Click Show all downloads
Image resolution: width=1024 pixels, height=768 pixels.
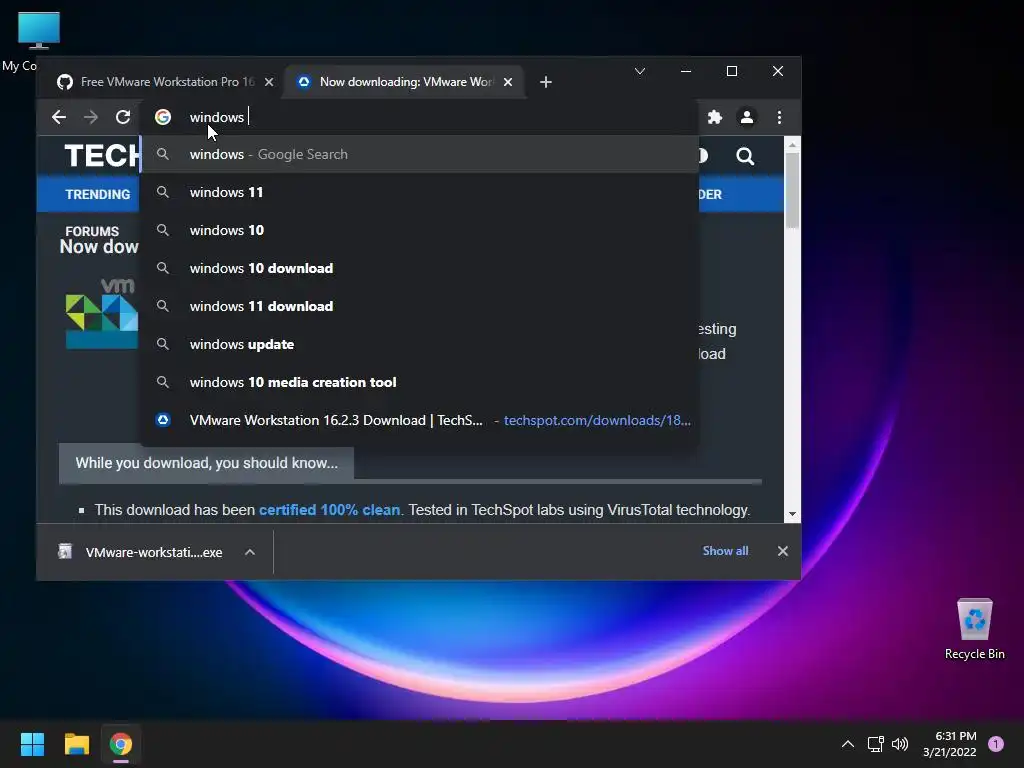pyautogui.click(x=726, y=551)
